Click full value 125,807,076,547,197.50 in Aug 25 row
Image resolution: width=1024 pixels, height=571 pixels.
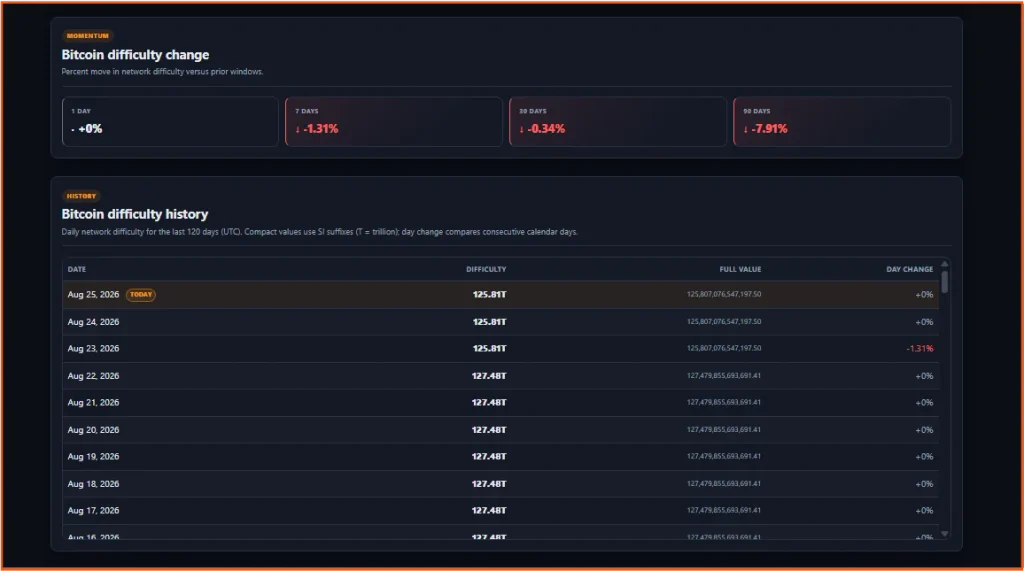pos(724,295)
